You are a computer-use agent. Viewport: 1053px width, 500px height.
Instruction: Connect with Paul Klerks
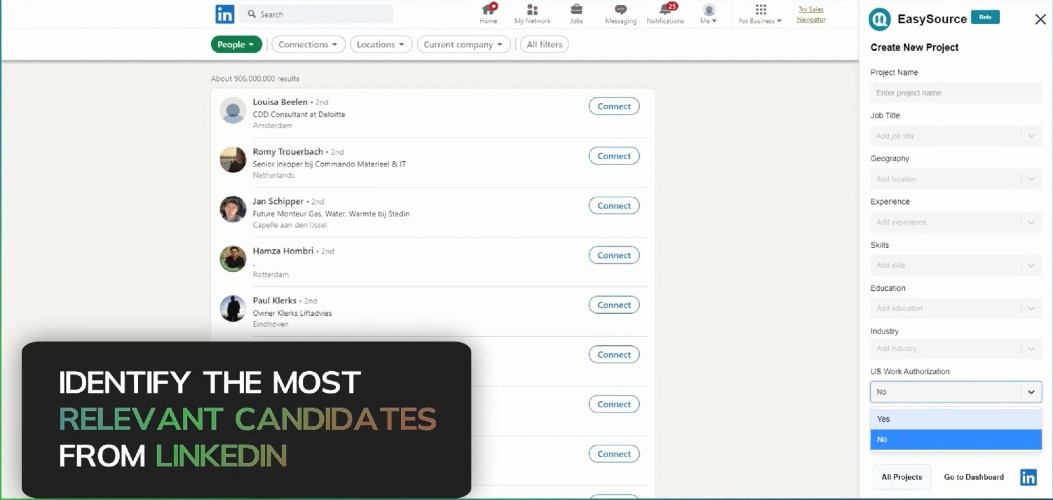point(614,305)
